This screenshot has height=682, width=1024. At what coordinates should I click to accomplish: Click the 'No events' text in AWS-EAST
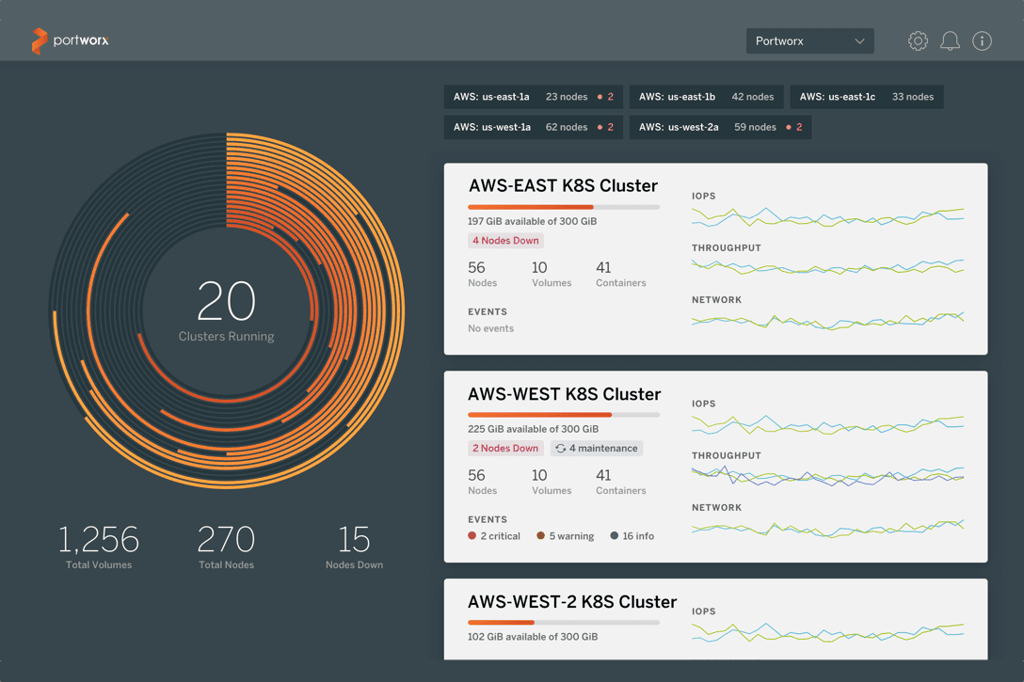(x=490, y=329)
